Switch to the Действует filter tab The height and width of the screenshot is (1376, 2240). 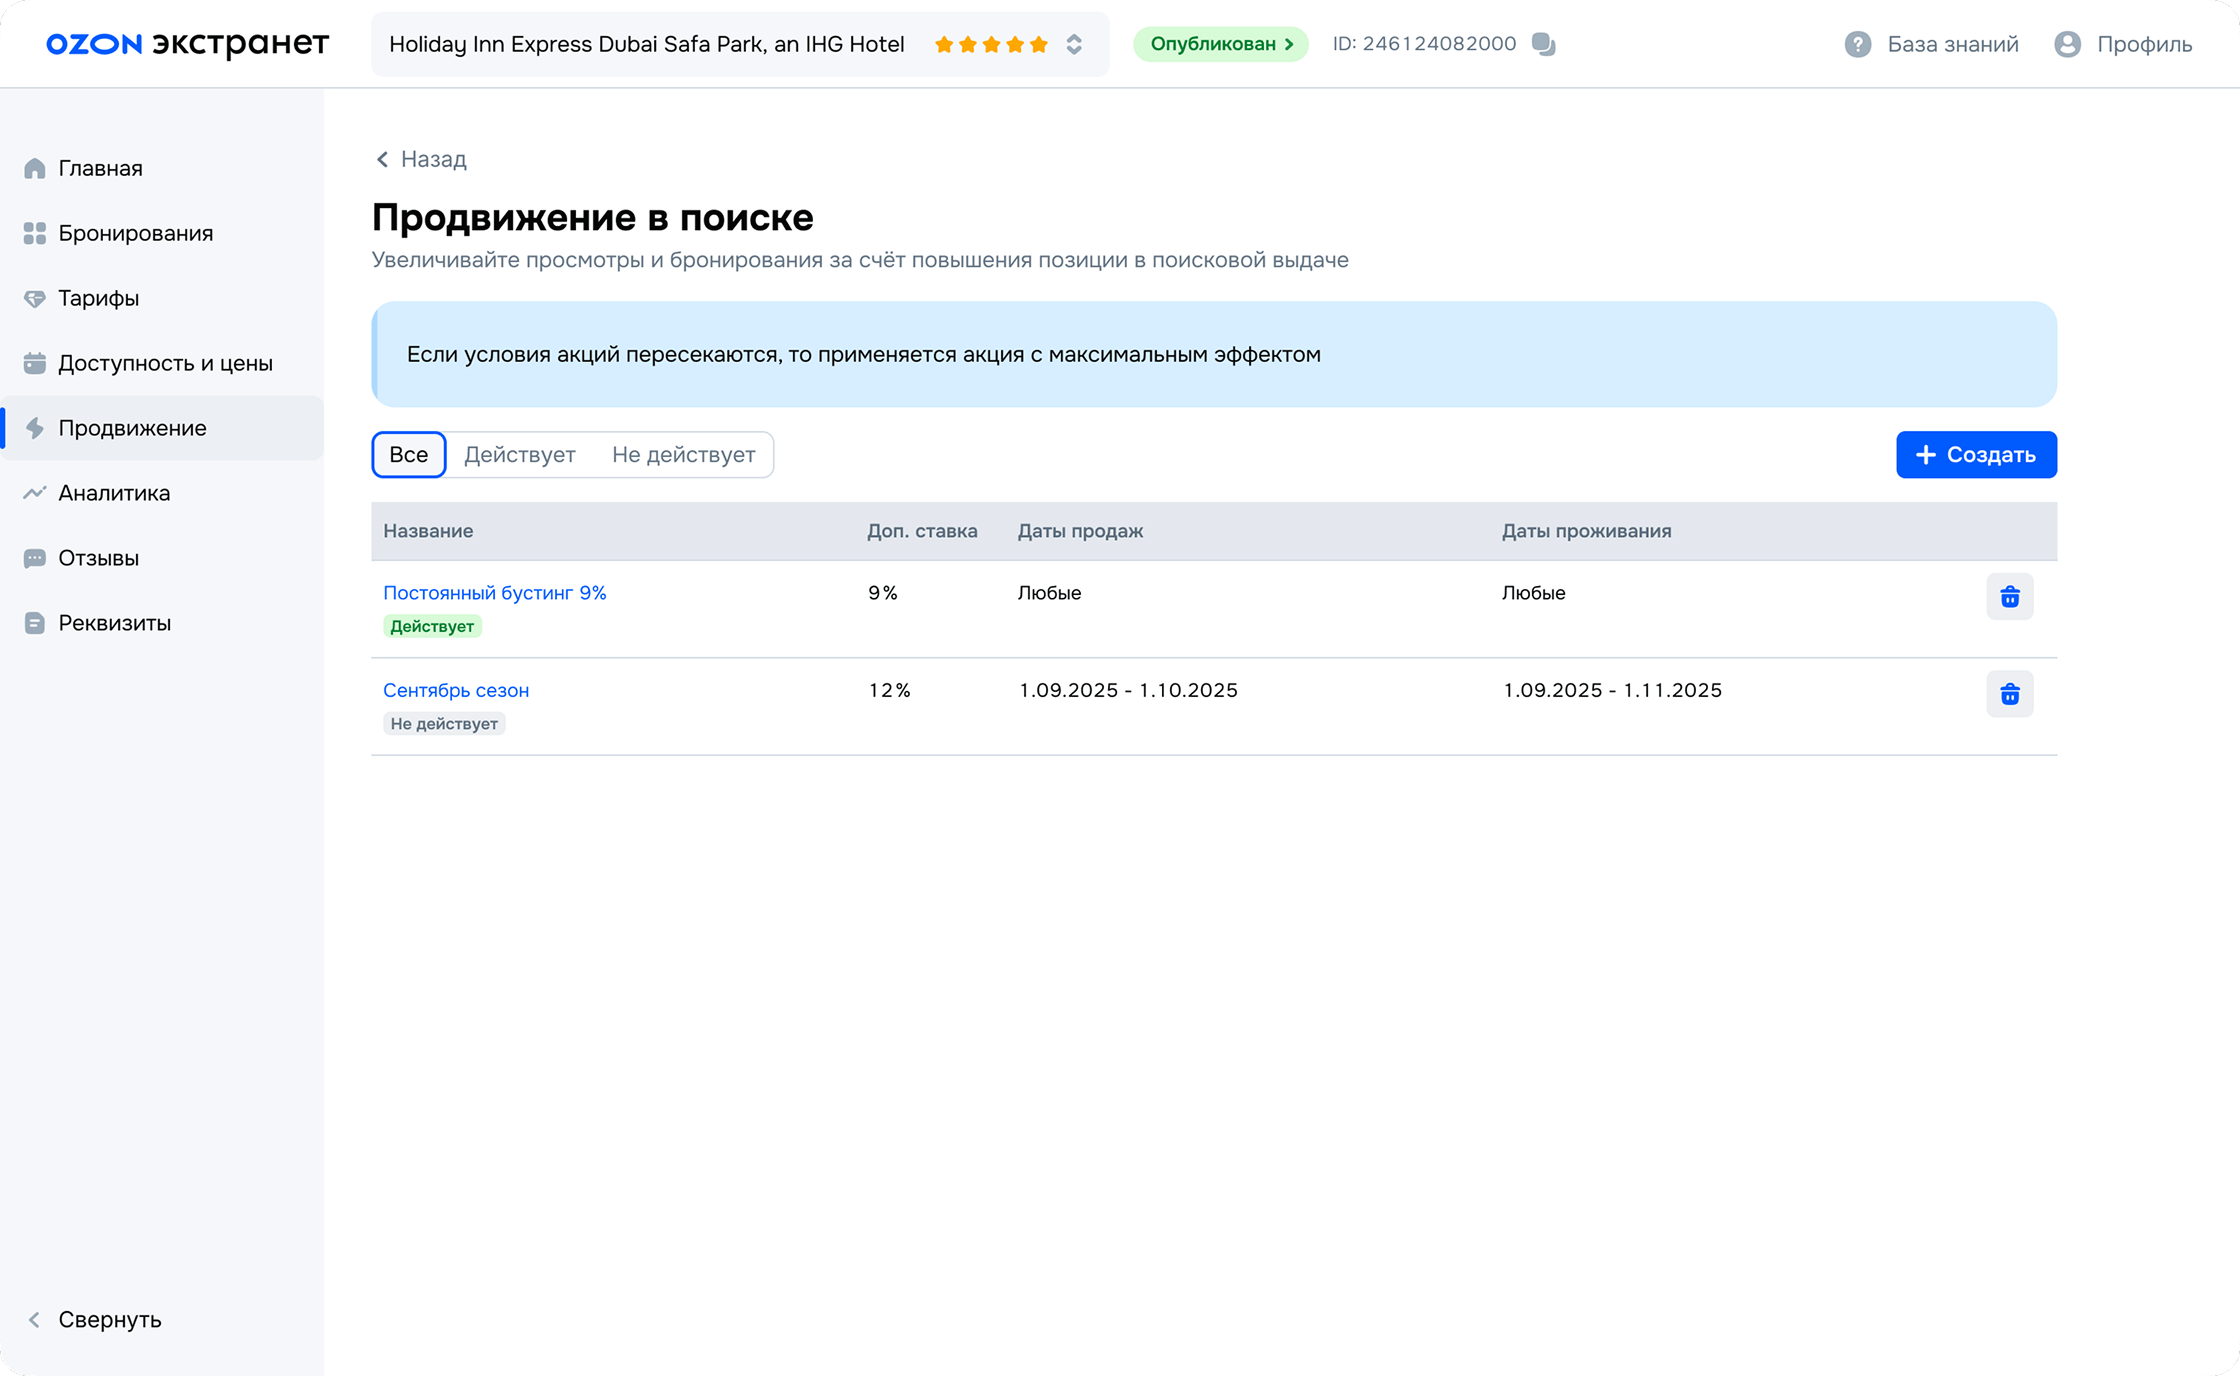tap(519, 455)
